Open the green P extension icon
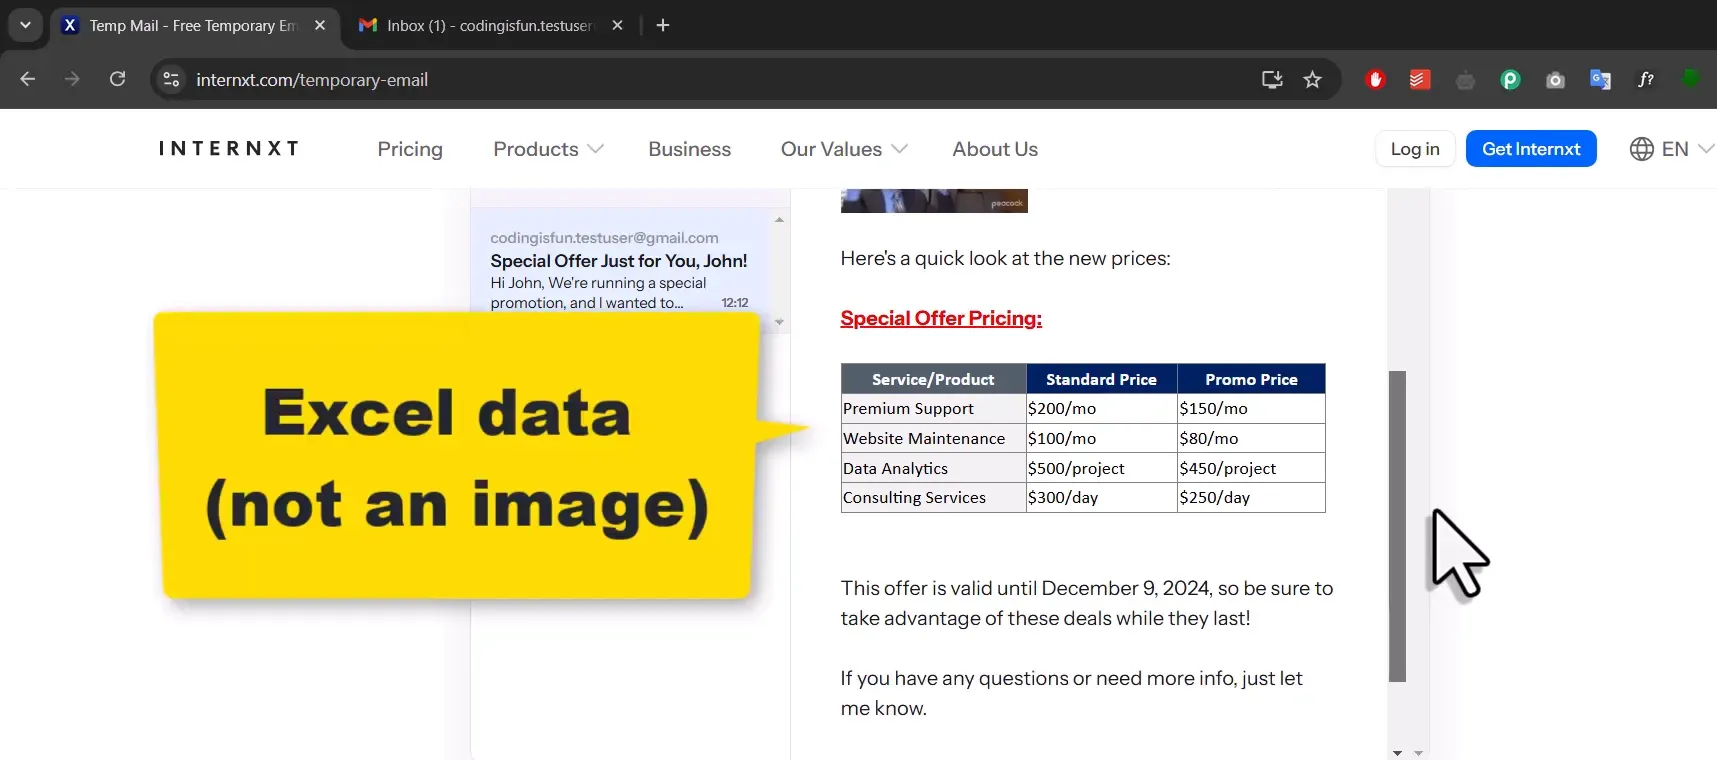The width and height of the screenshot is (1717, 760). [x=1510, y=80]
